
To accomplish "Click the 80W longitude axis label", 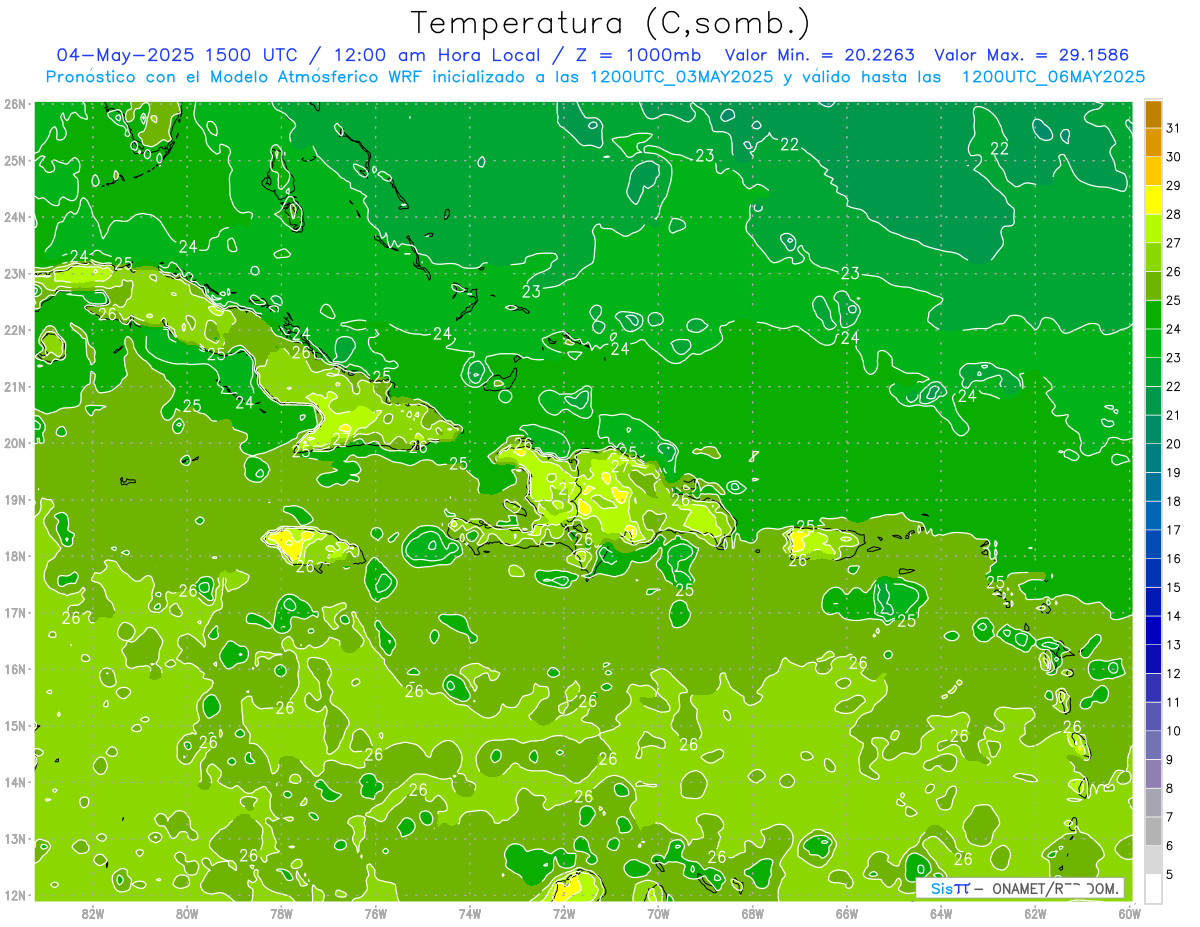I will click(x=187, y=914).
